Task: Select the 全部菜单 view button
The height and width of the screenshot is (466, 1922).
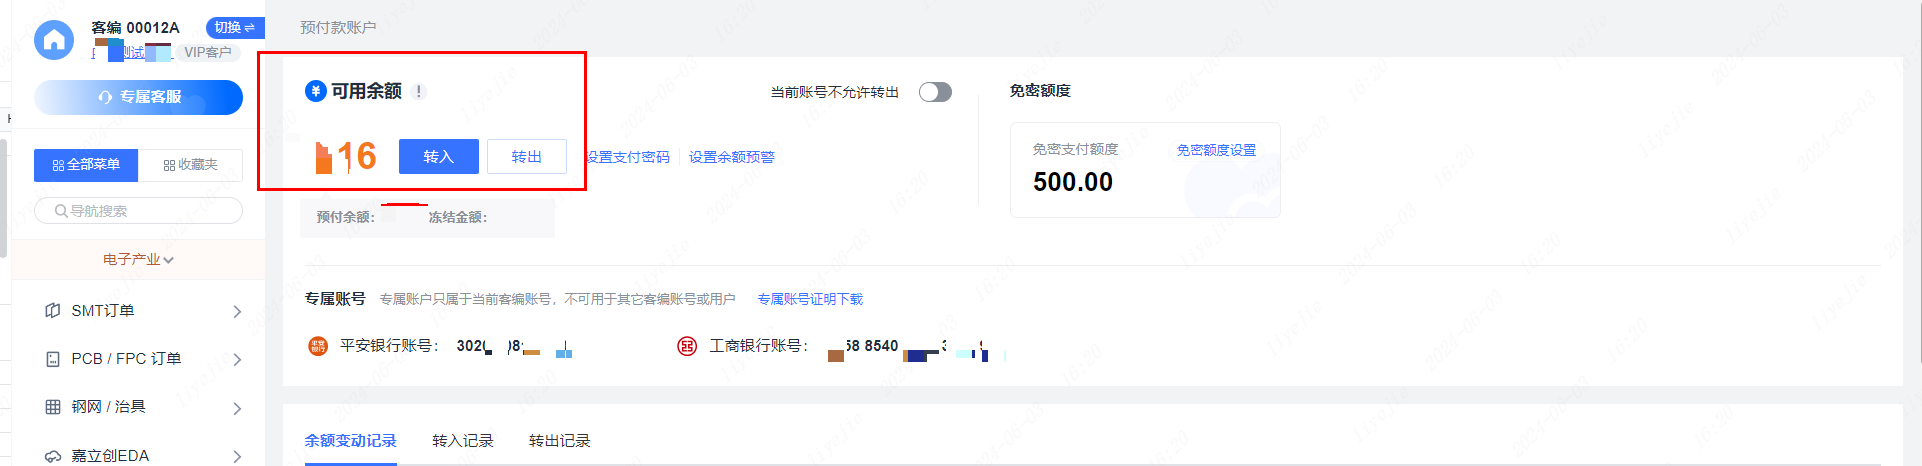Action: [86, 165]
